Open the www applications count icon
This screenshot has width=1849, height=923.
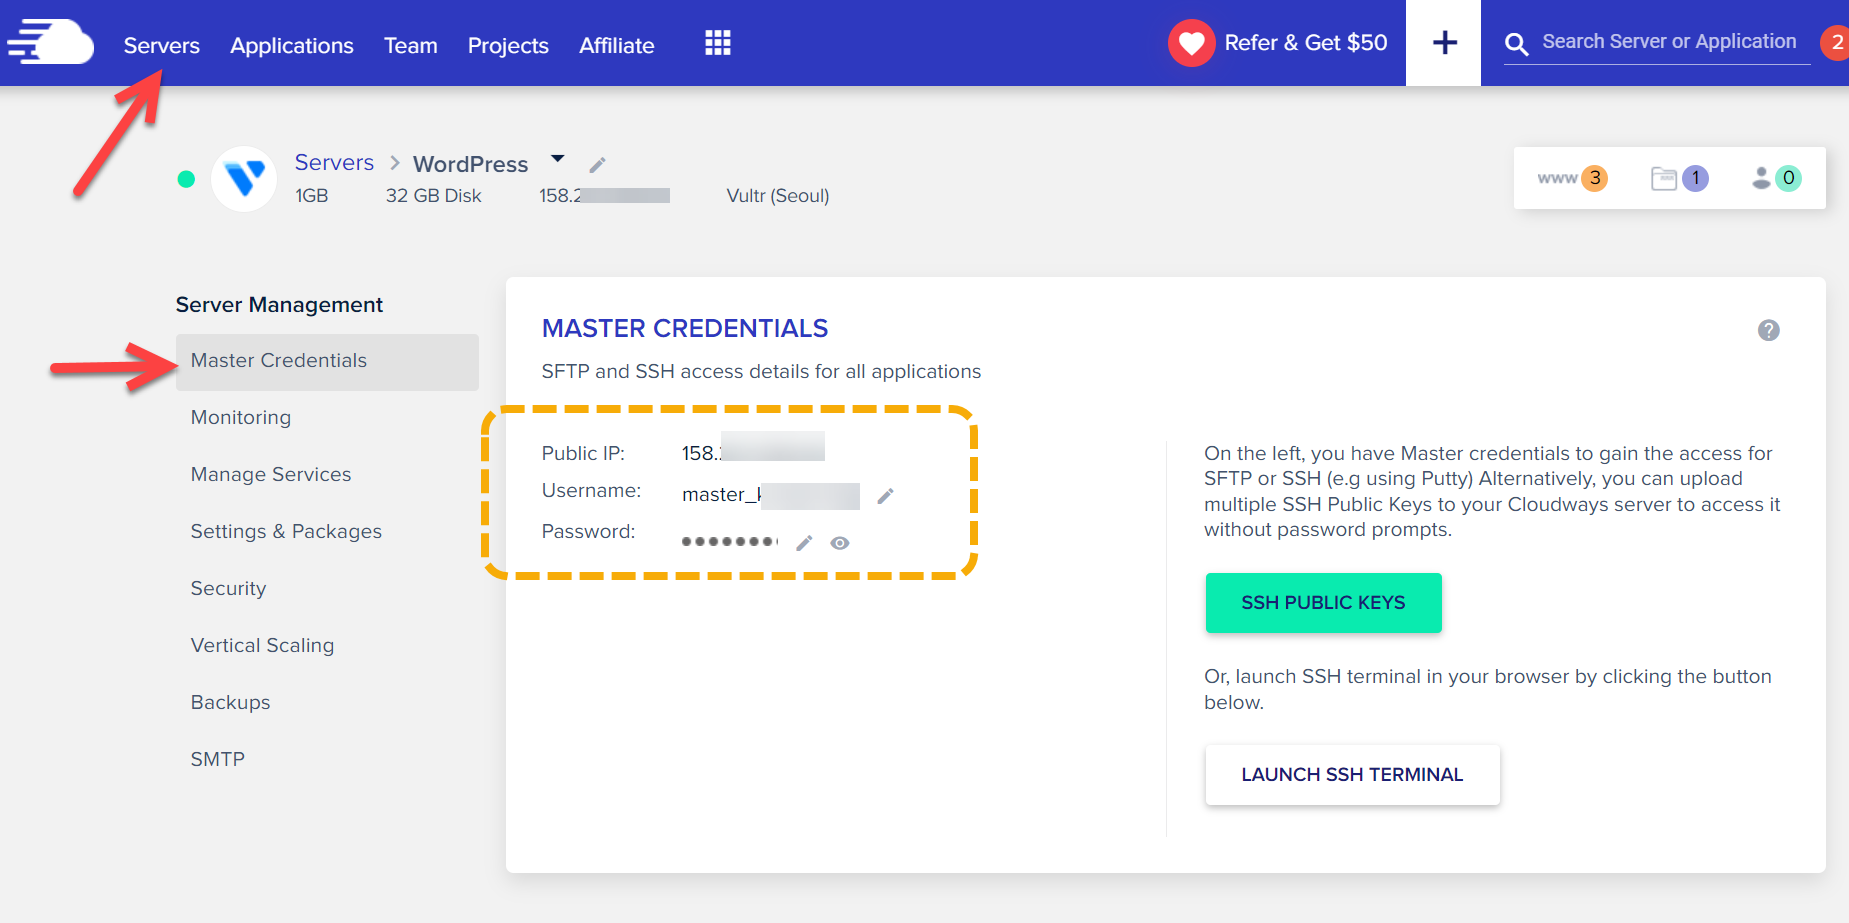(x=1572, y=178)
